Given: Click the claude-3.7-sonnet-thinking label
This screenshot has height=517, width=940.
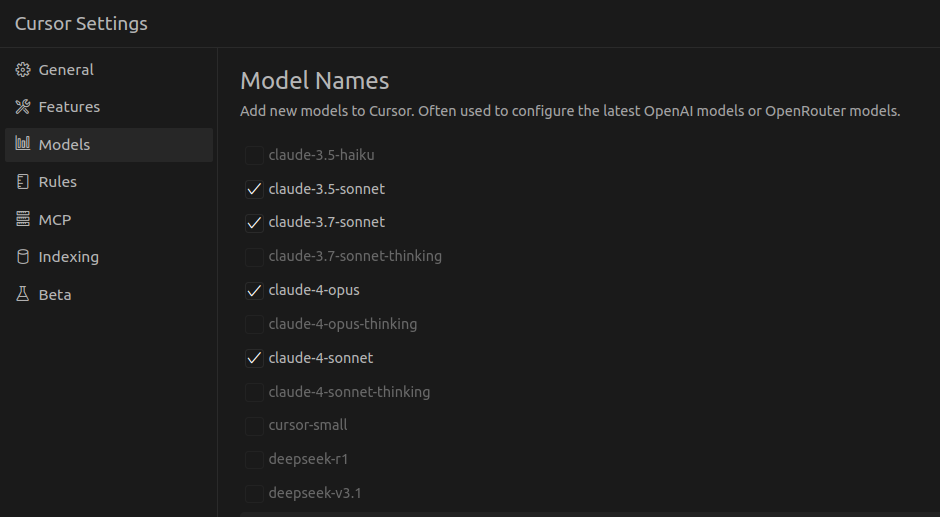Looking at the screenshot, I should [x=355, y=256].
